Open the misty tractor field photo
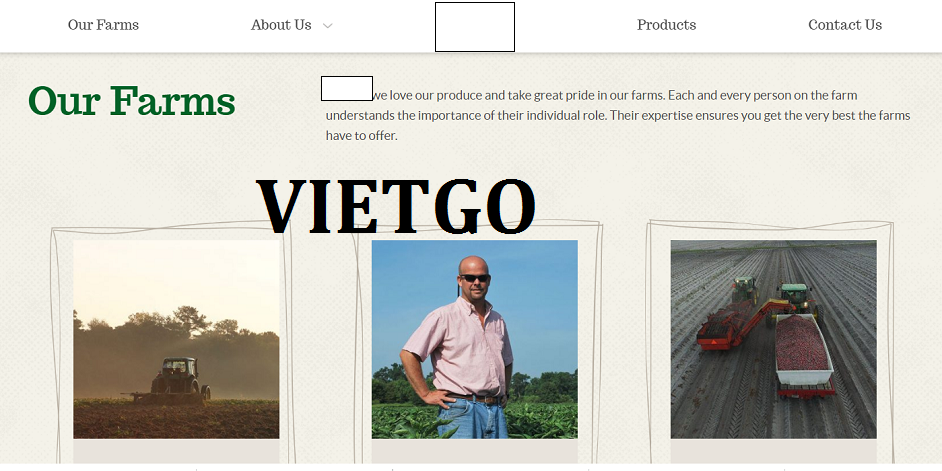Image resolution: width=942 pixels, height=471 pixels. pyautogui.click(x=176, y=339)
